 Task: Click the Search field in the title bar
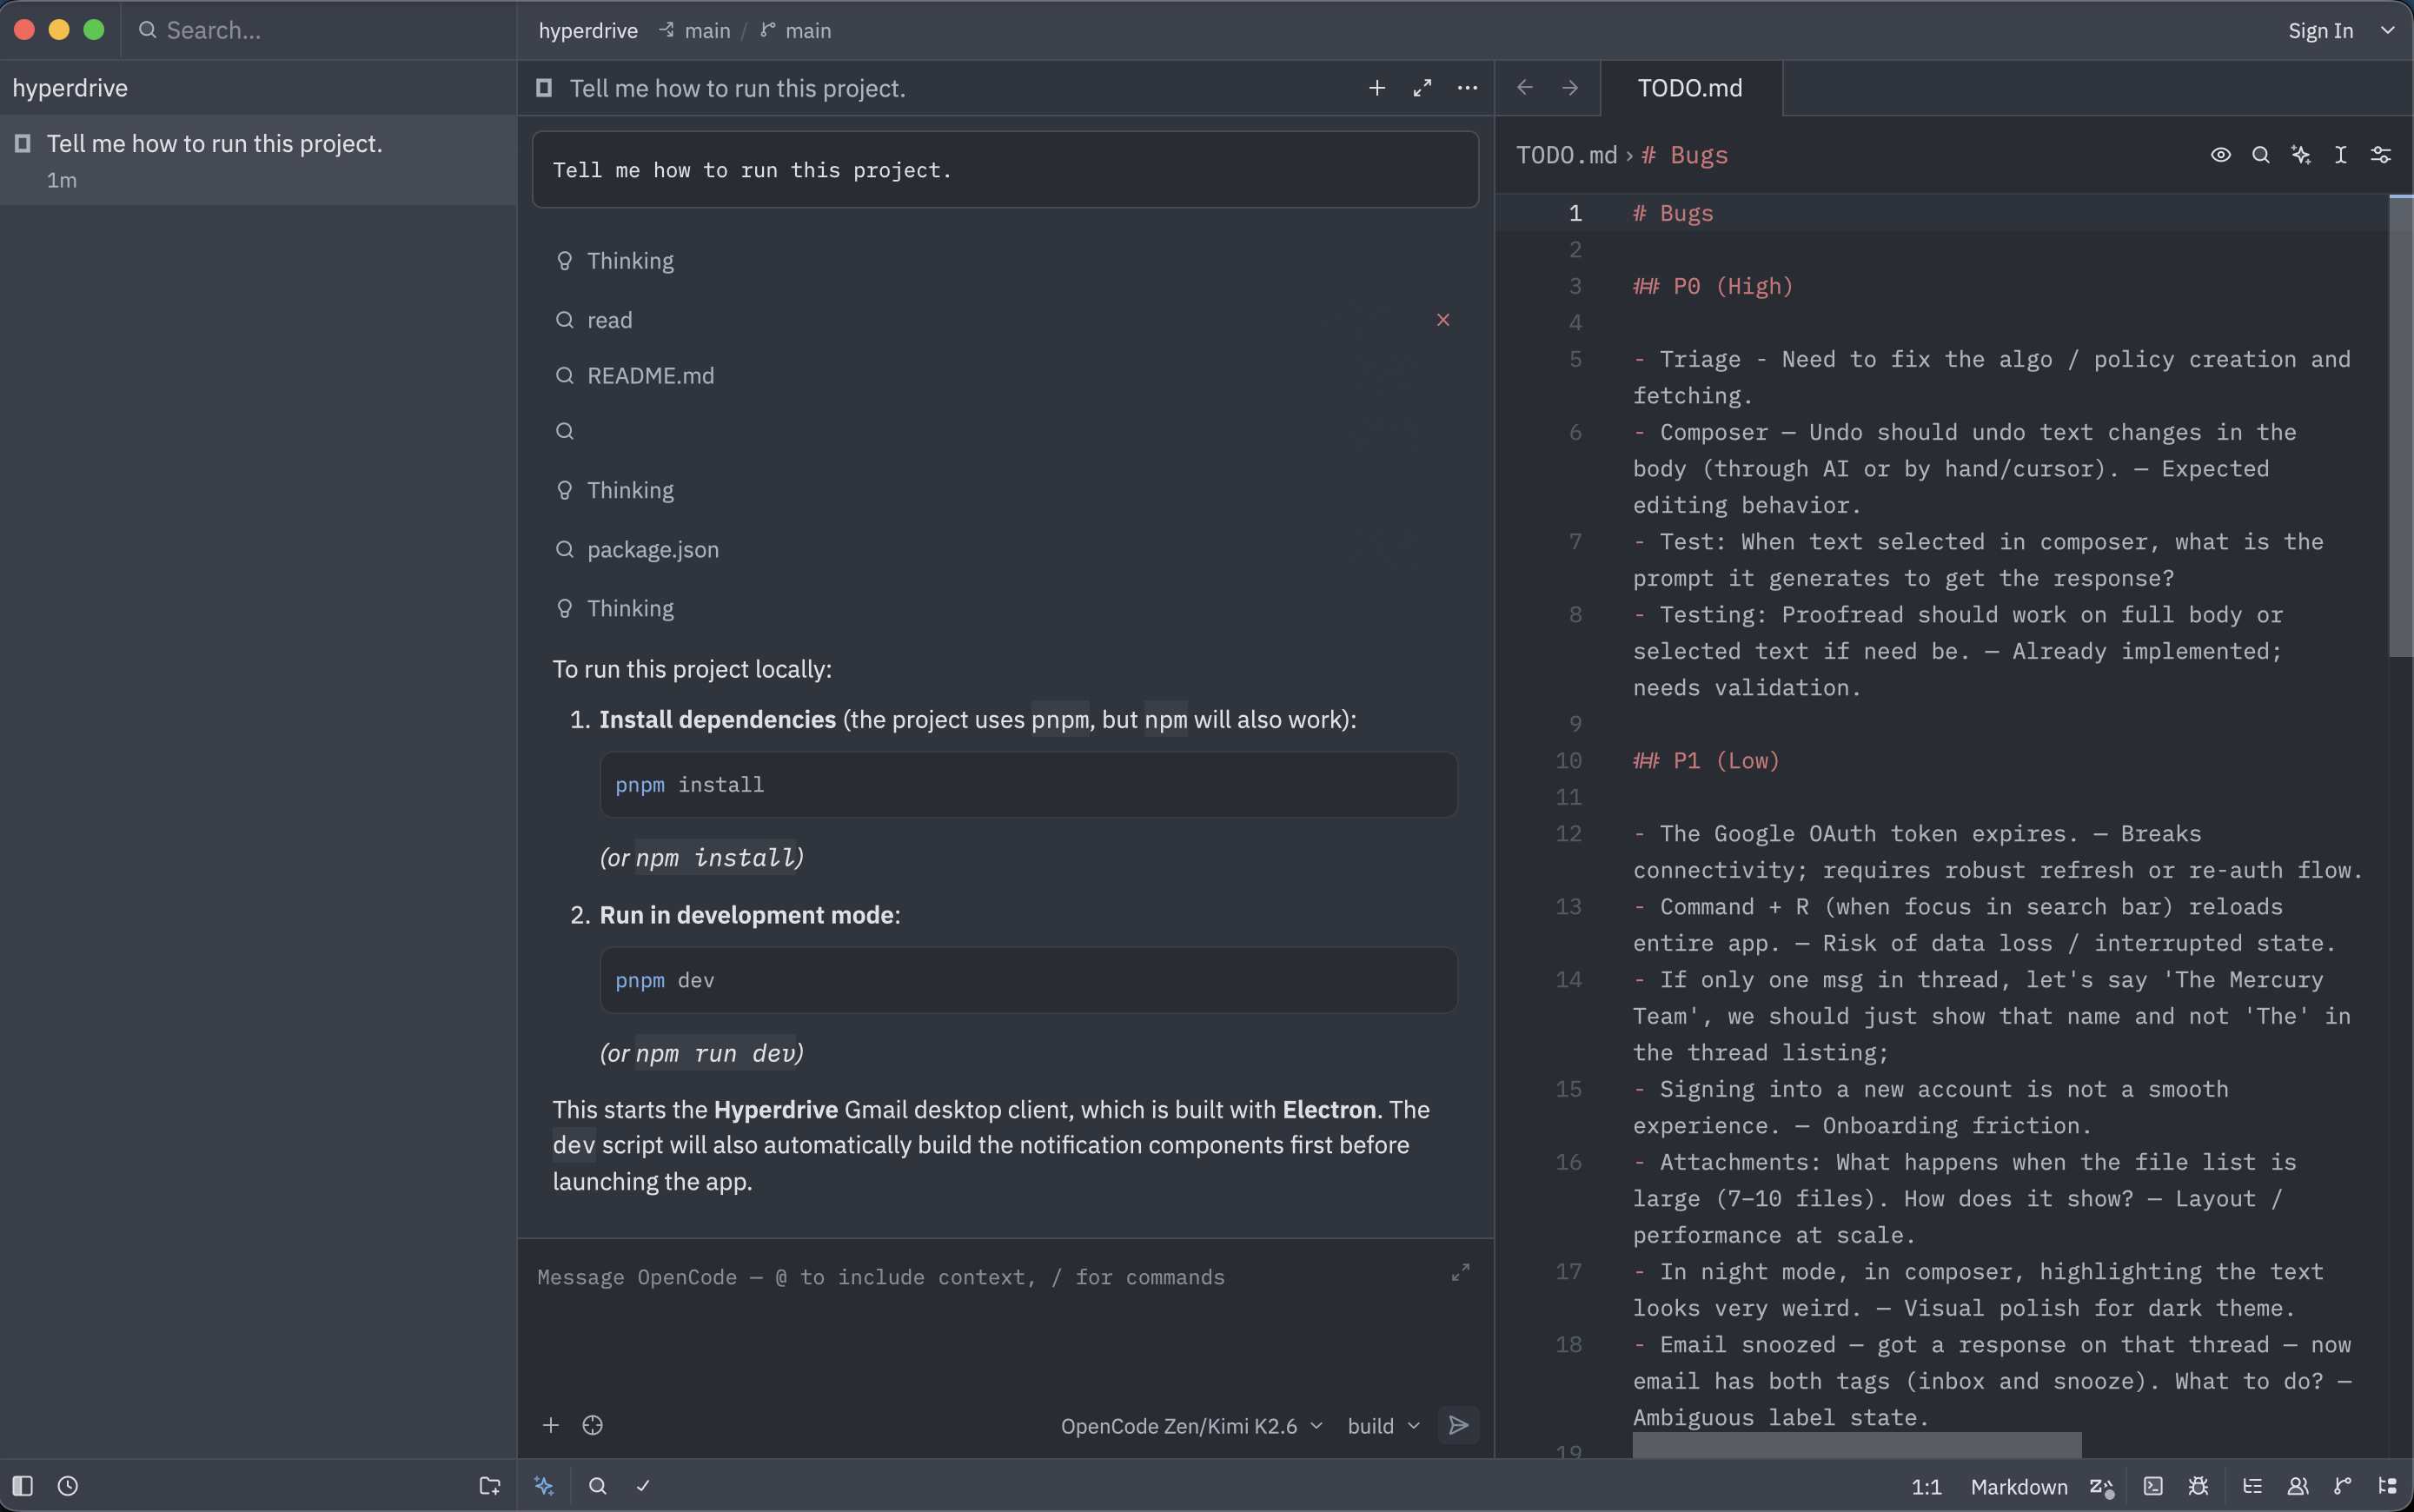pyautogui.click(x=320, y=30)
